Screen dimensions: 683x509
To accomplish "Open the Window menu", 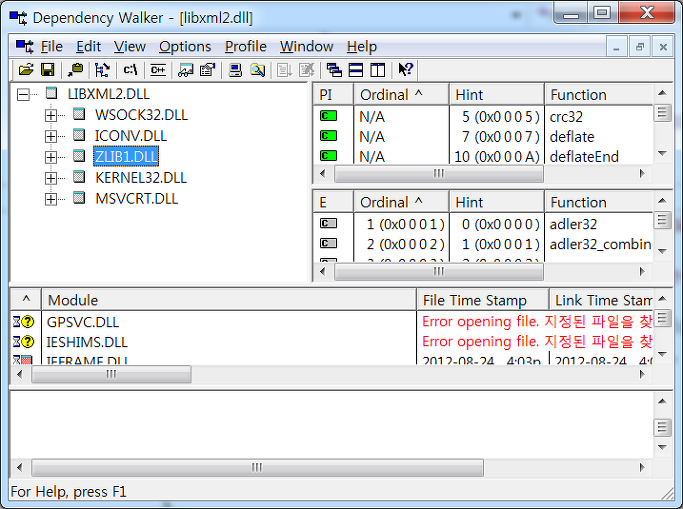I will pos(307,47).
